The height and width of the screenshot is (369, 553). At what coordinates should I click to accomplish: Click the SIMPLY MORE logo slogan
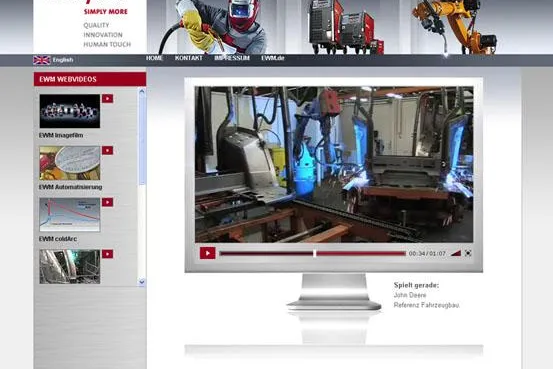click(x=106, y=12)
